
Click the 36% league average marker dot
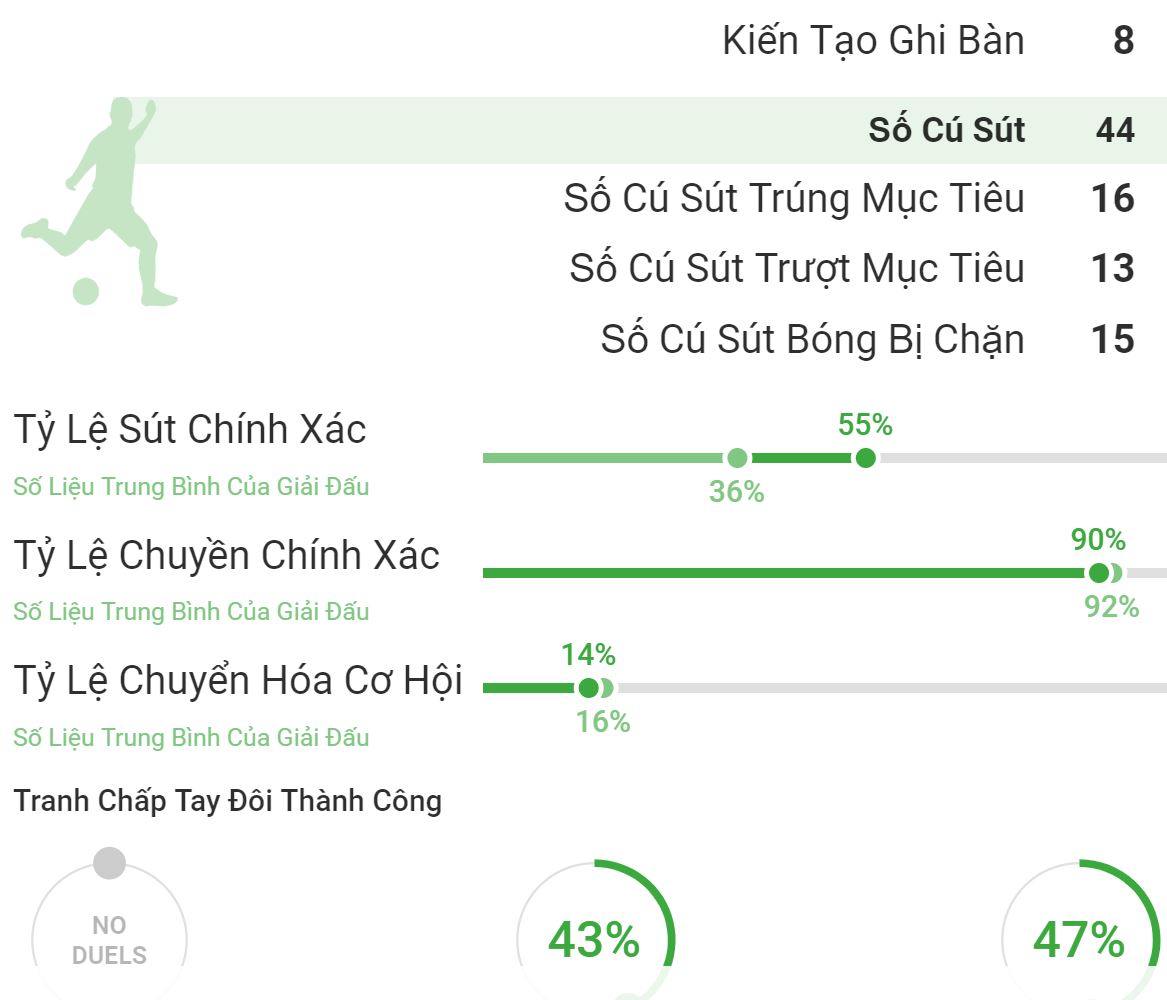pyautogui.click(x=737, y=458)
